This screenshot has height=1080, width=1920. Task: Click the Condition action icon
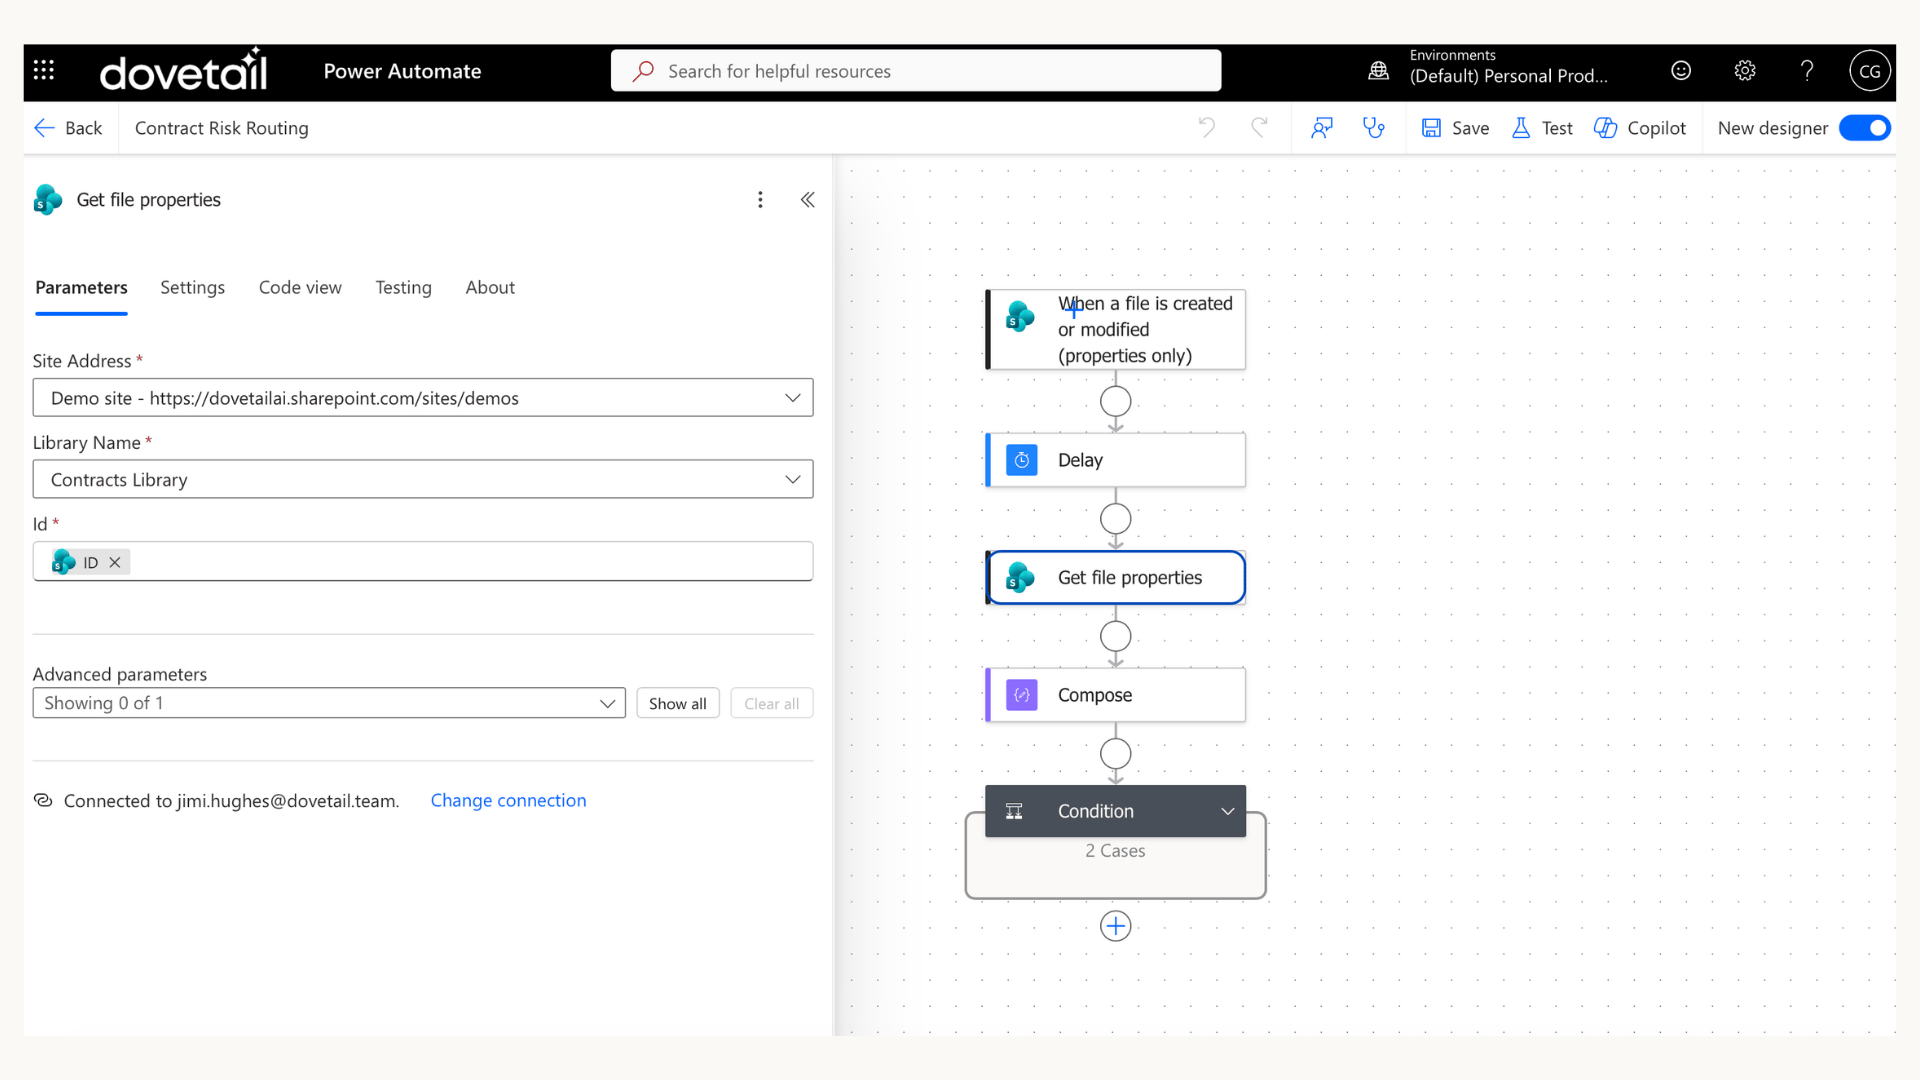click(1014, 811)
